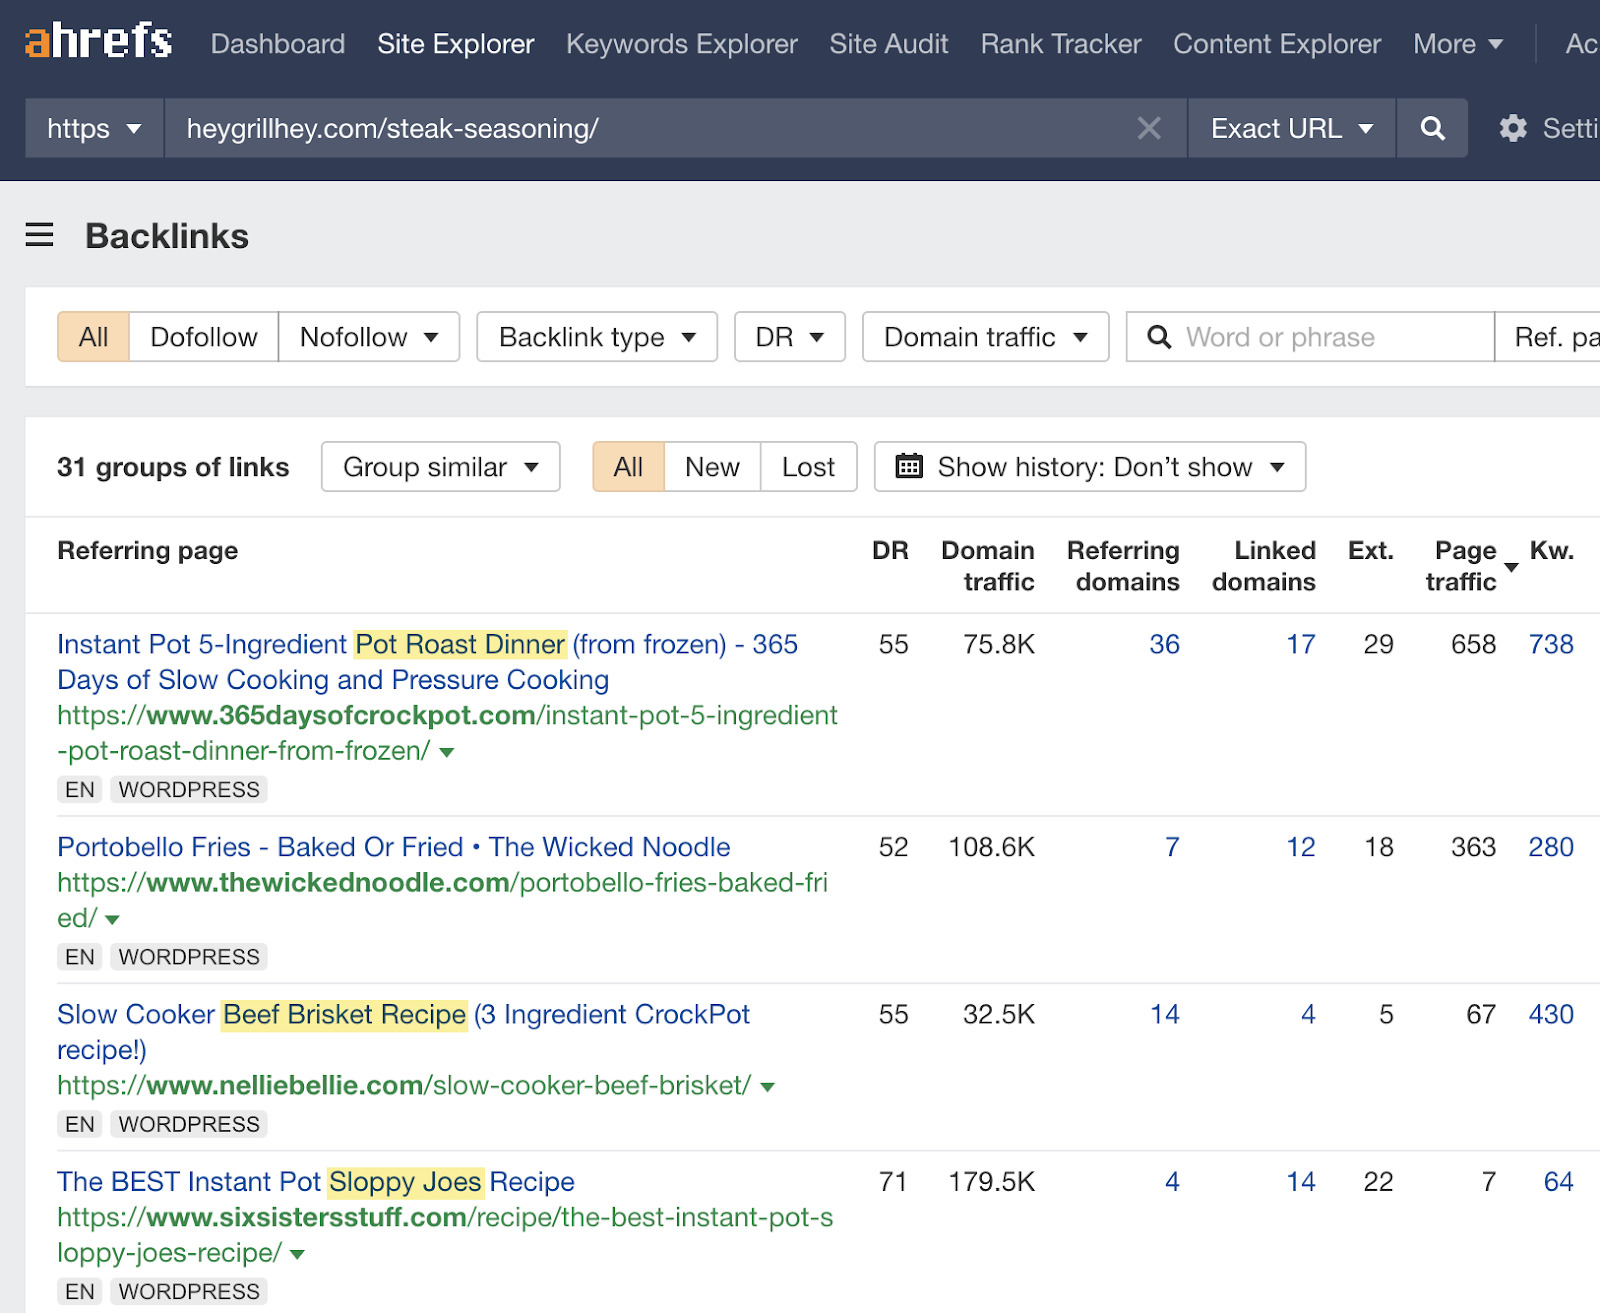Viewport: 1600px width, 1313px height.
Task: Click the search magnifier icon in the URL bar
Action: point(1432,128)
